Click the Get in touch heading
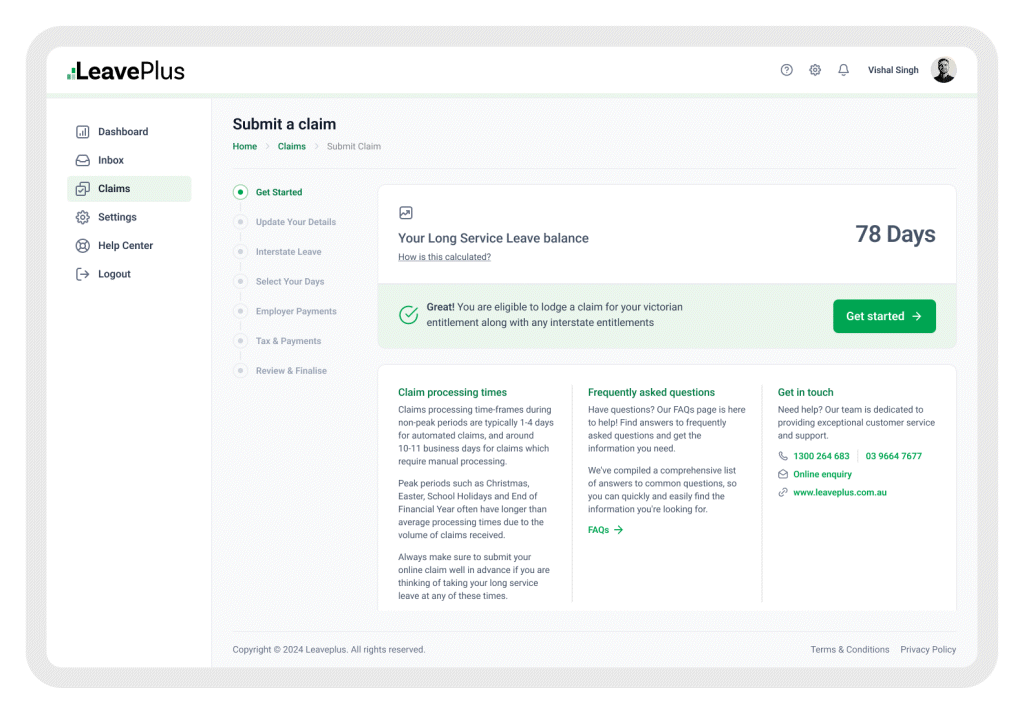Image resolution: width=1024 pixels, height=714 pixels. [805, 393]
